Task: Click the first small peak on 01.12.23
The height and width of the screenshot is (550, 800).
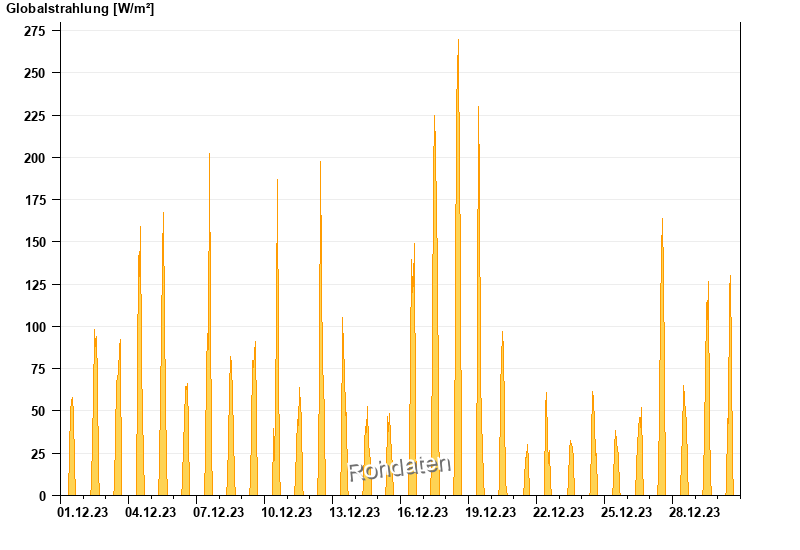Action: pos(72,446)
